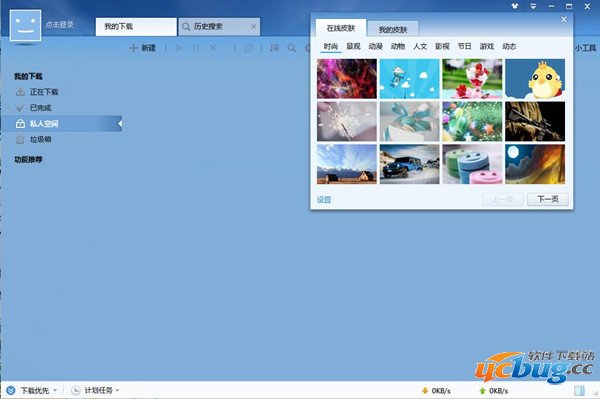The height and width of the screenshot is (399, 600).
Task: Switch to the 我的下载 tab
Action: (136, 27)
